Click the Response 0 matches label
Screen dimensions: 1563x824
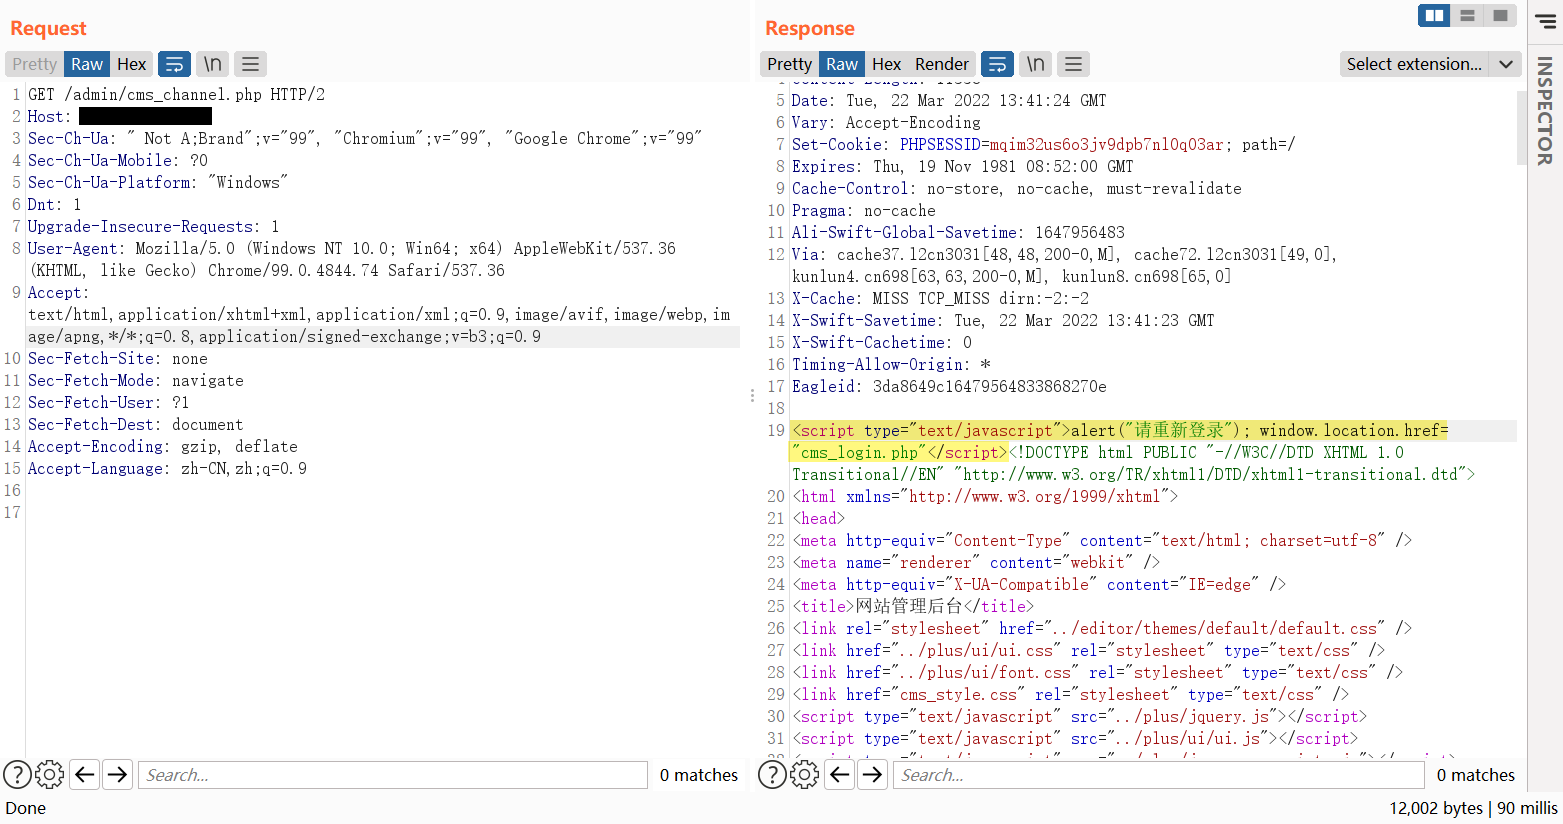1476,775
